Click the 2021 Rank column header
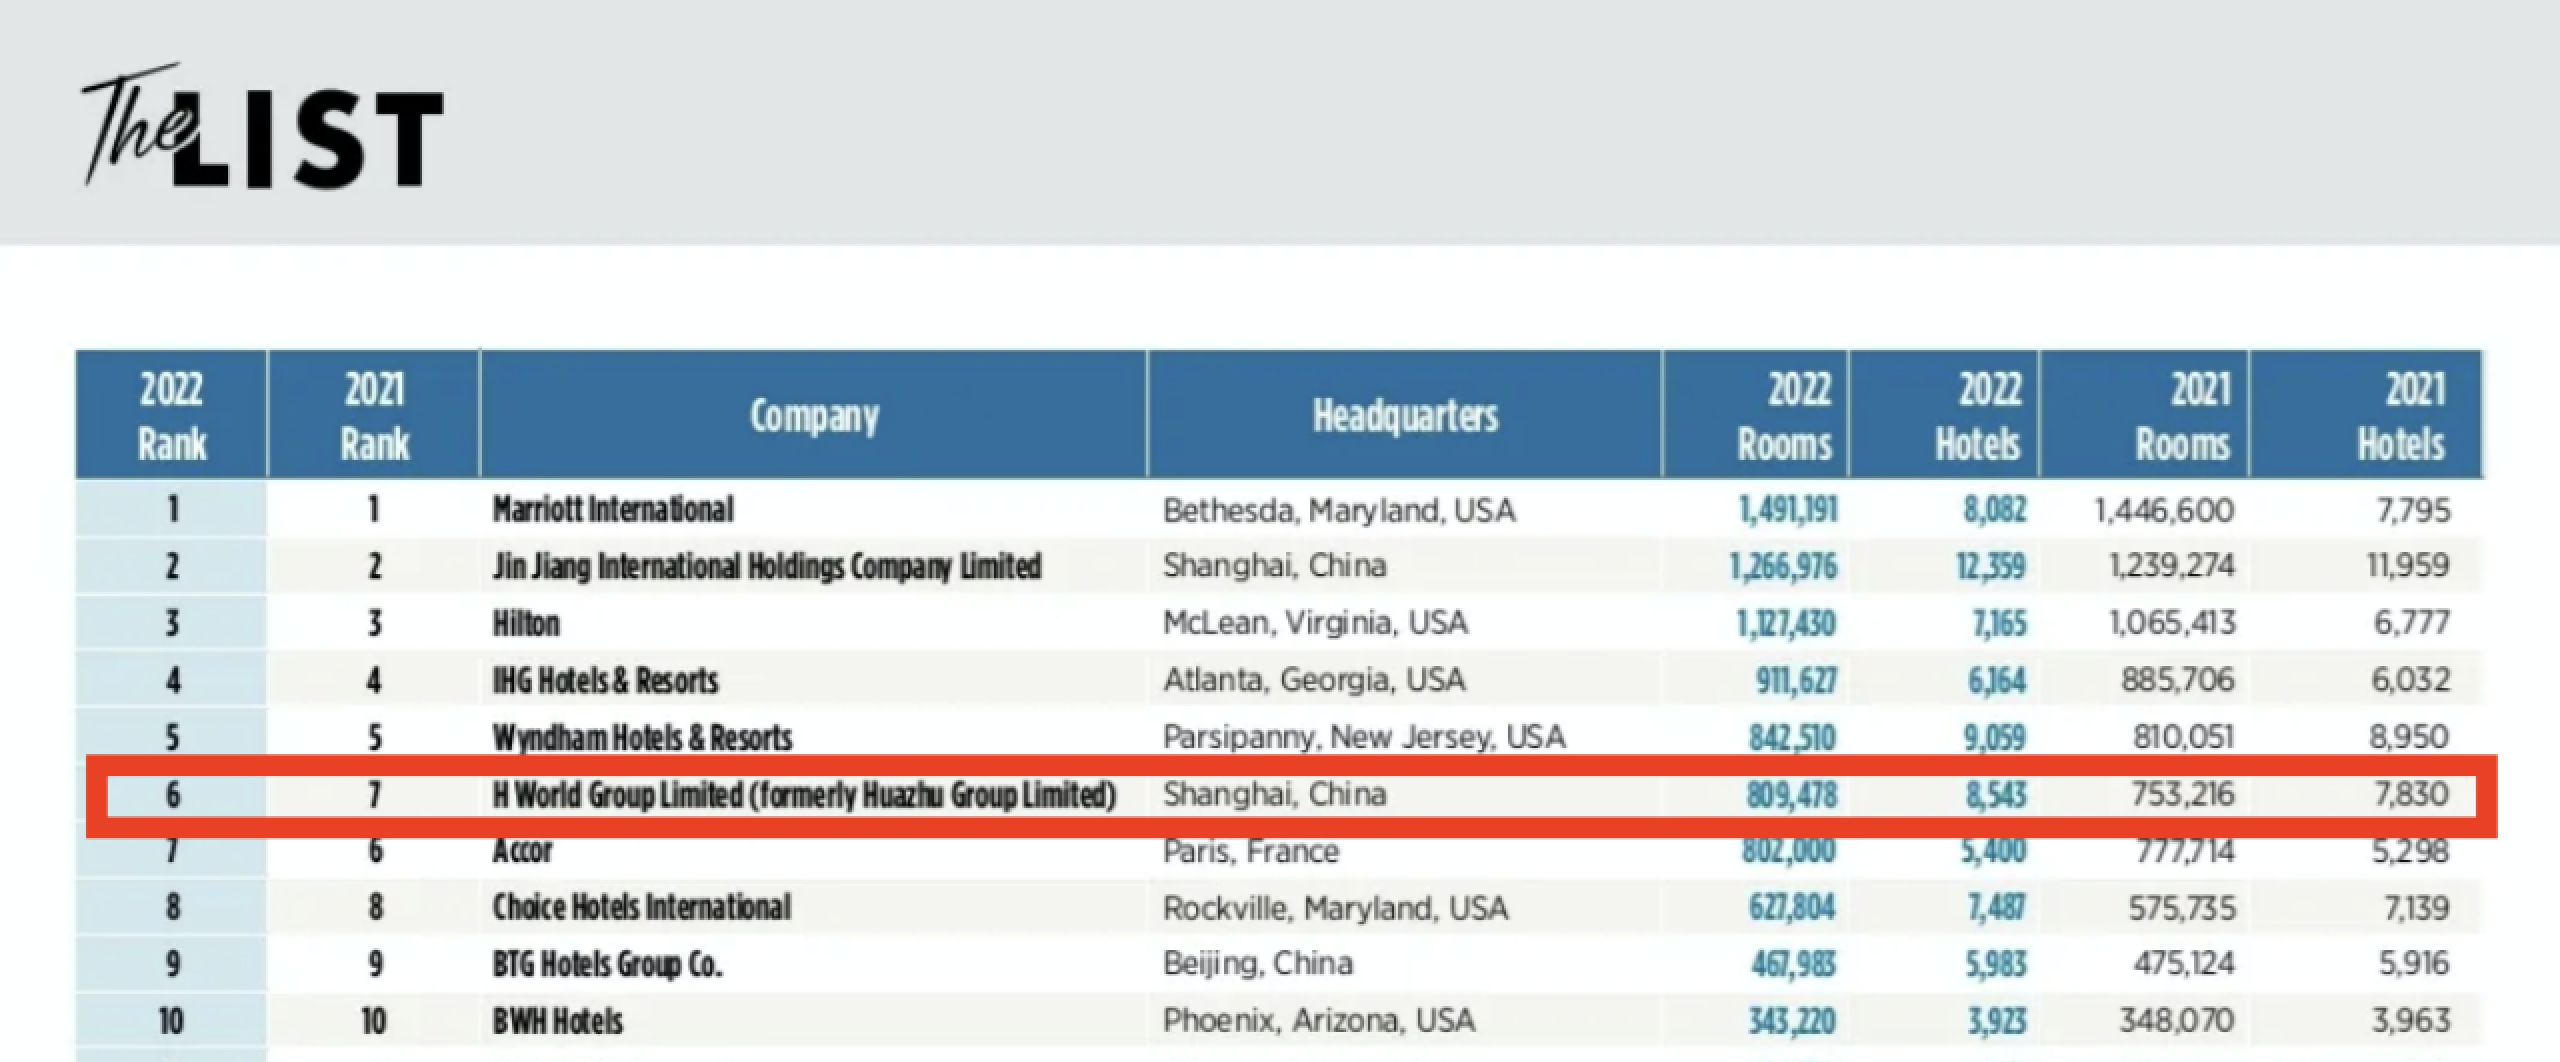Screen dimensions: 2560x1062 tap(374, 416)
